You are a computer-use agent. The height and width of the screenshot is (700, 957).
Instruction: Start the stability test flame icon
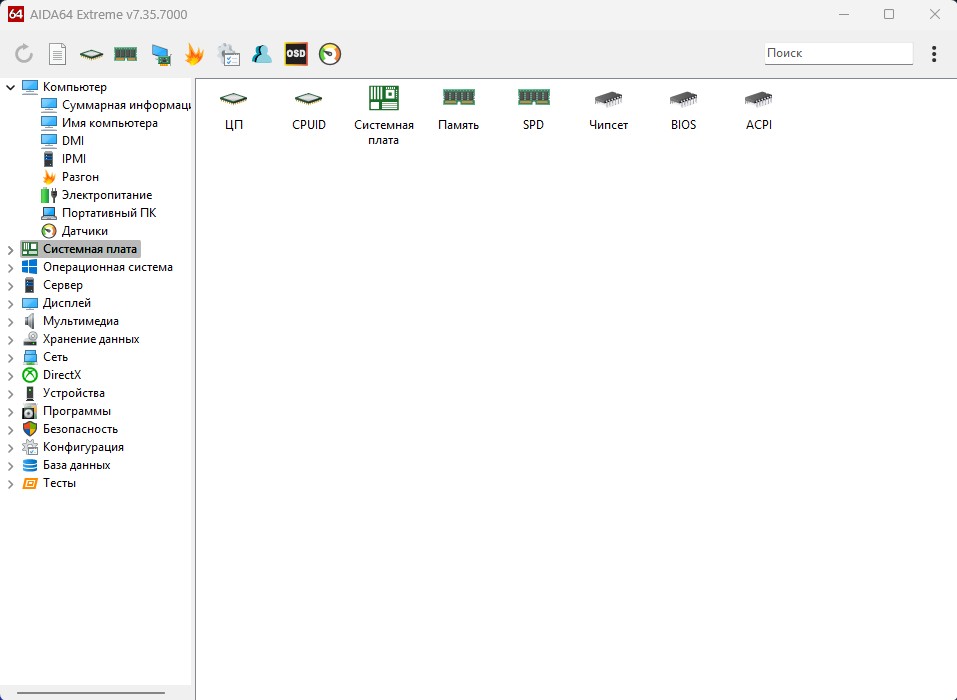coord(194,54)
